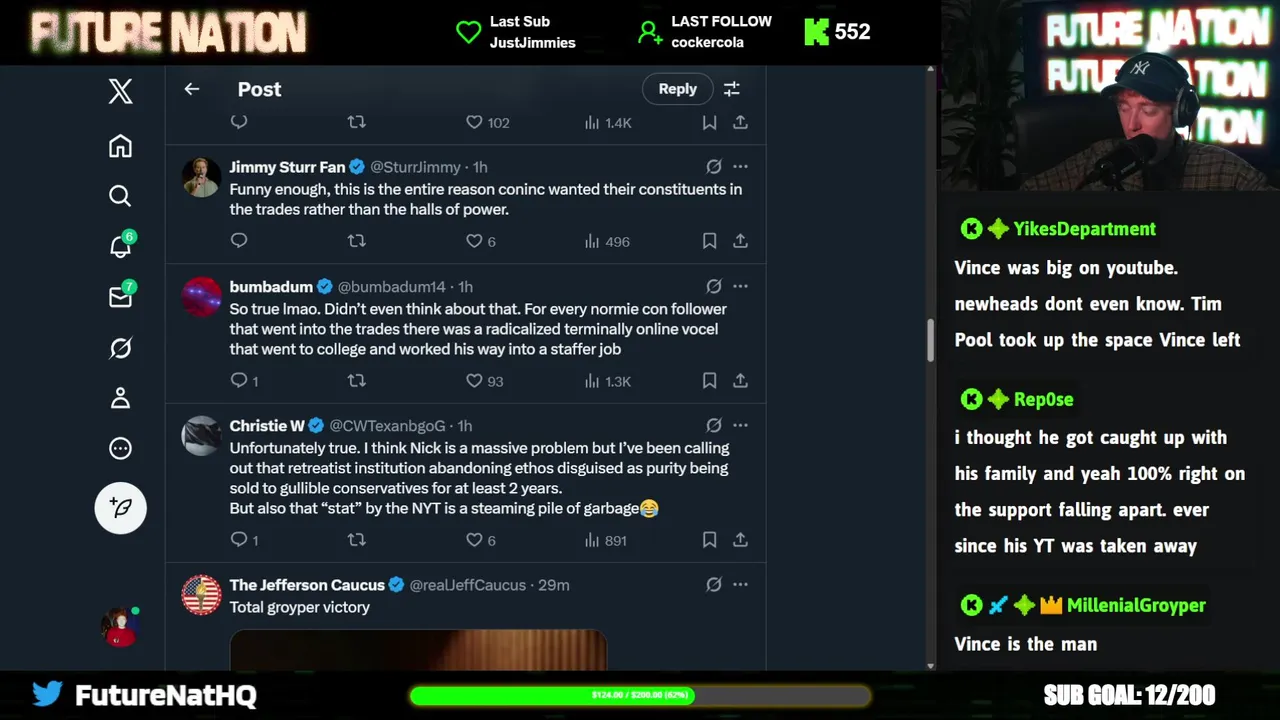Bookmark Christie W's reply

click(709, 540)
